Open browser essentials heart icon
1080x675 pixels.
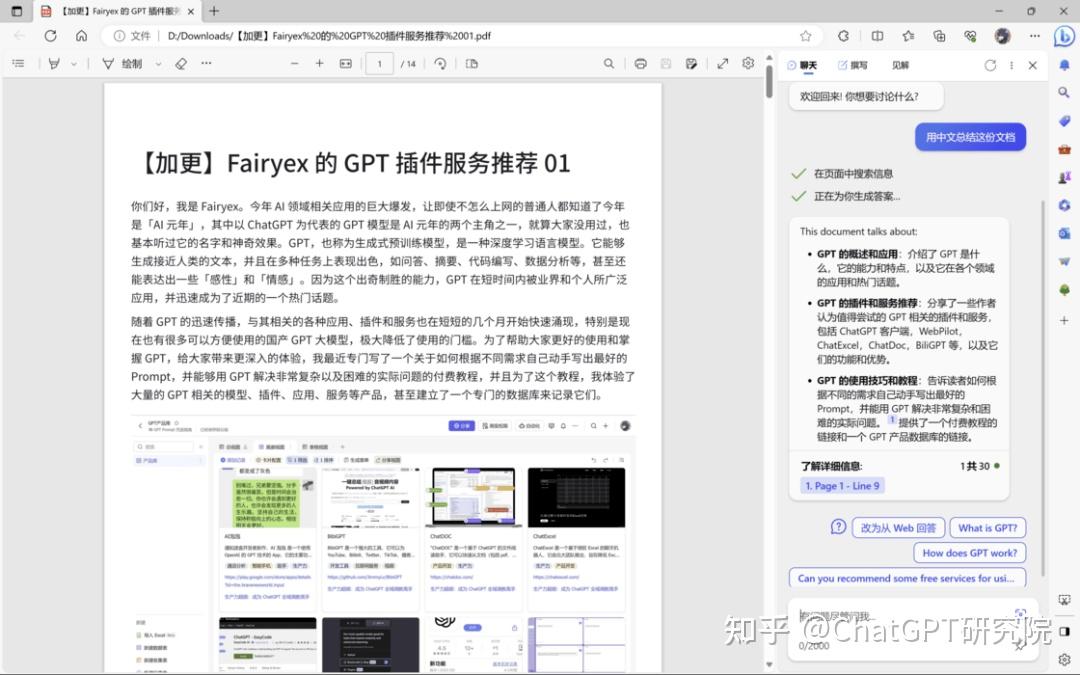970,36
